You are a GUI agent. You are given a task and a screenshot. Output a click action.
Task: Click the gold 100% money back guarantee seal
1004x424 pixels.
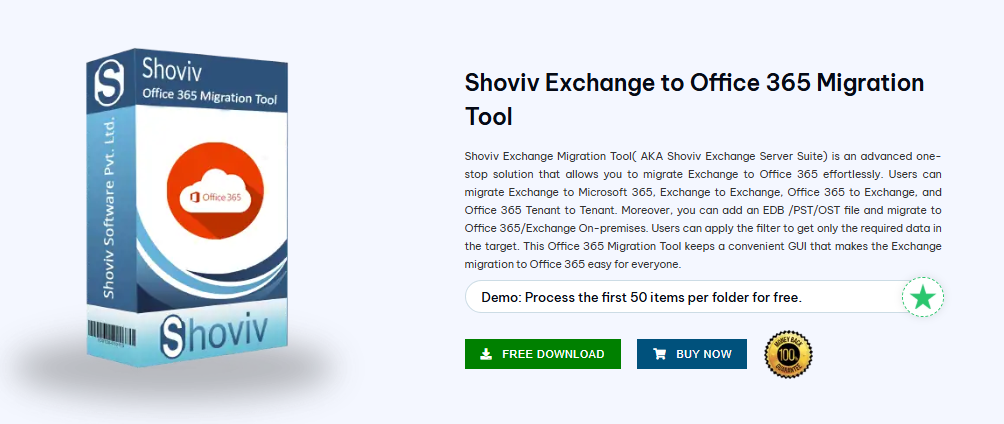[x=788, y=354]
